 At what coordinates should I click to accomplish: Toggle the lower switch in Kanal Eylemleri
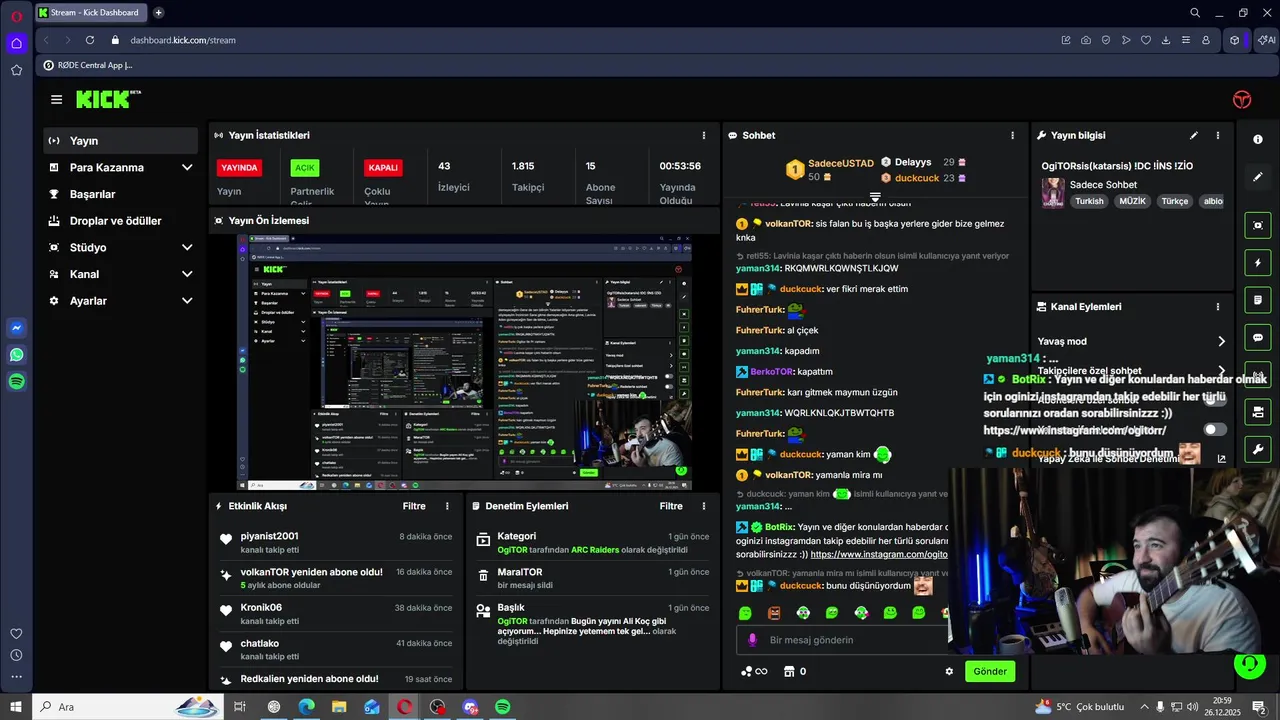1215,430
